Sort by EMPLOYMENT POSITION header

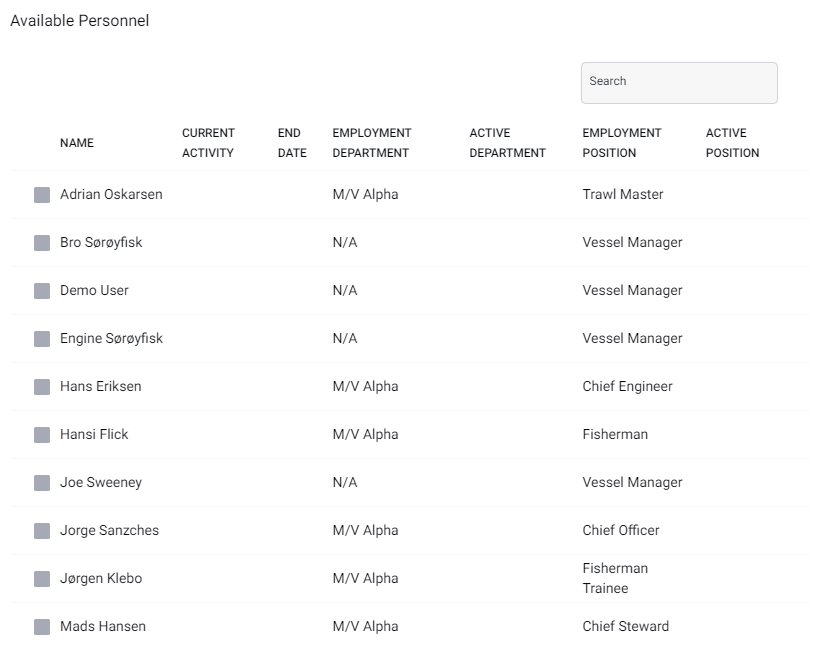(x=621, y=143)
